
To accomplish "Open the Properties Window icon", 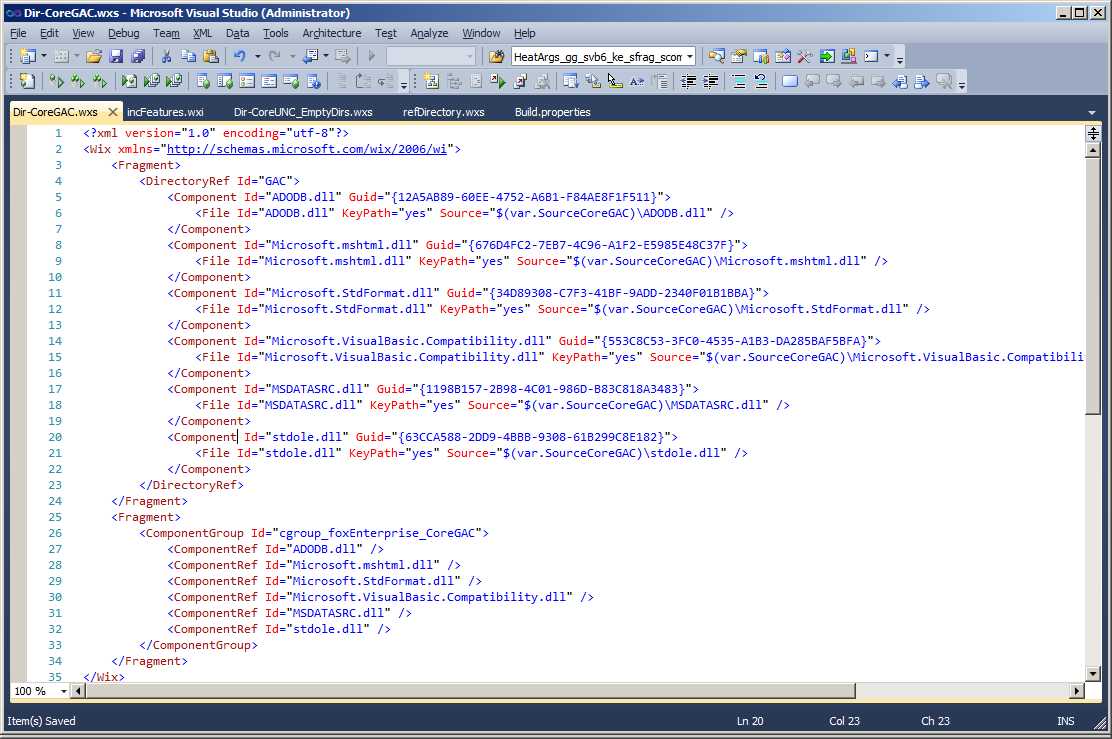I will coord(738,56).
